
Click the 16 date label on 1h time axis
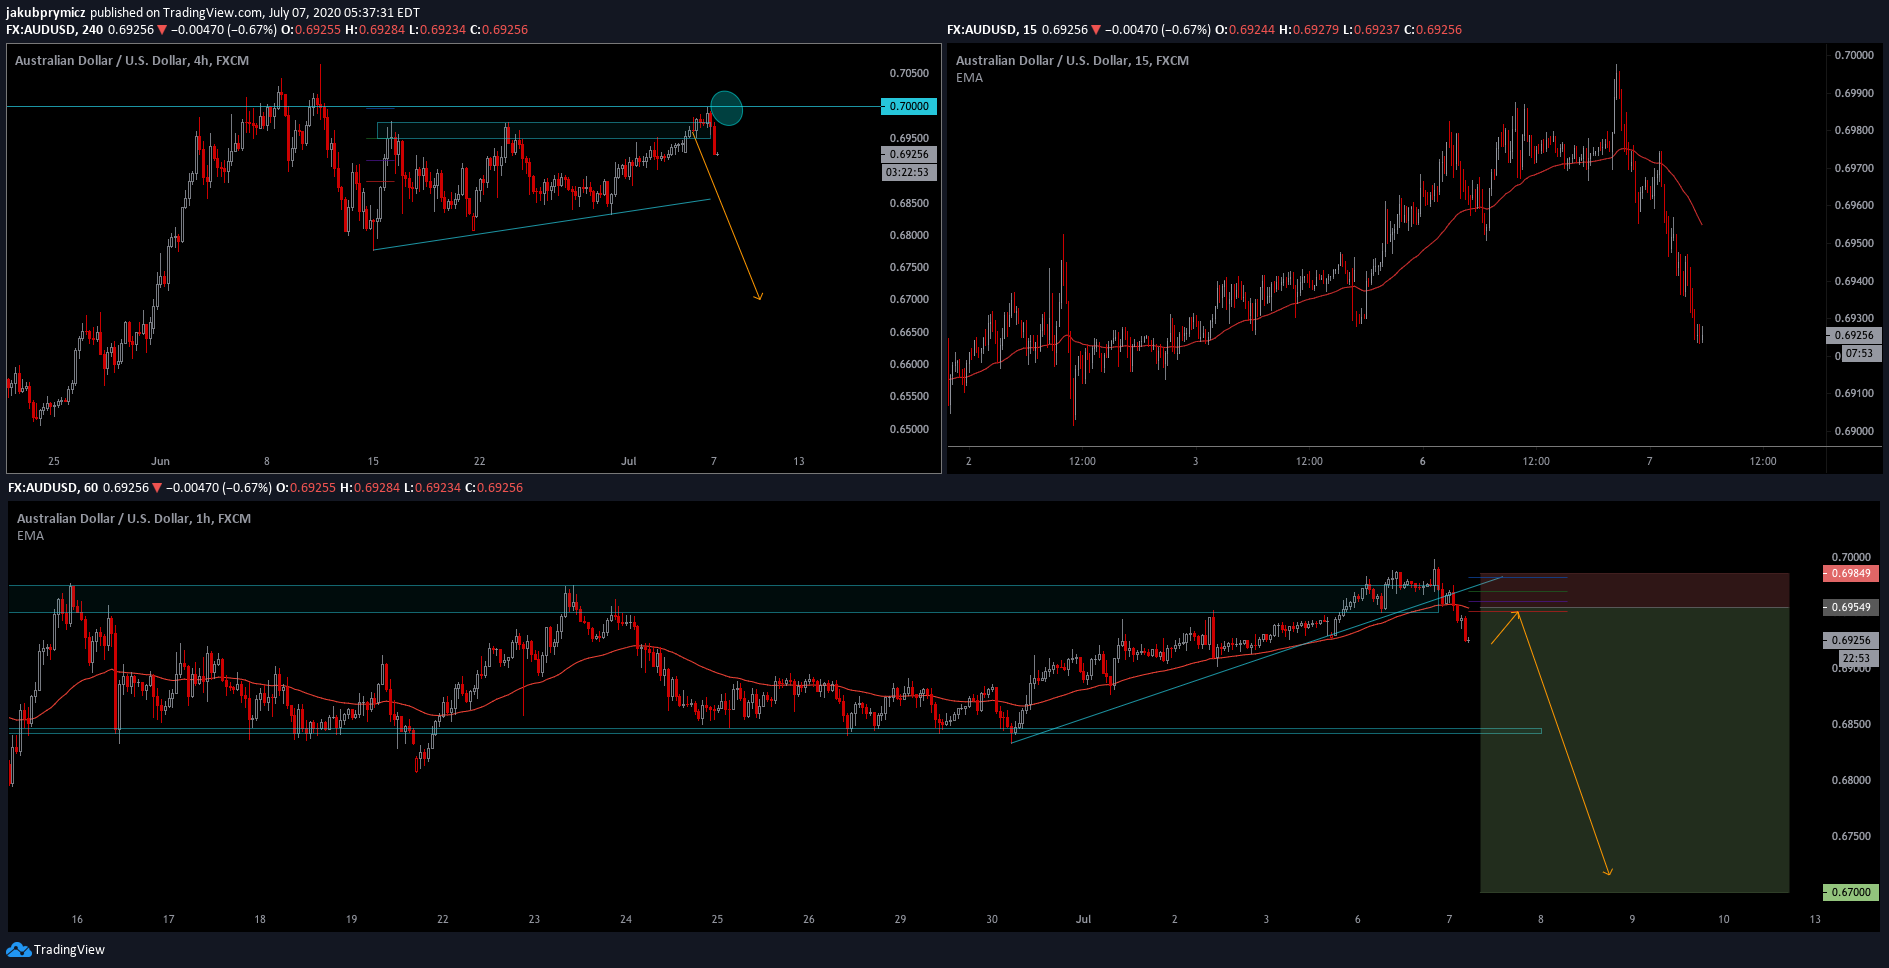click(x=77, y=919)
